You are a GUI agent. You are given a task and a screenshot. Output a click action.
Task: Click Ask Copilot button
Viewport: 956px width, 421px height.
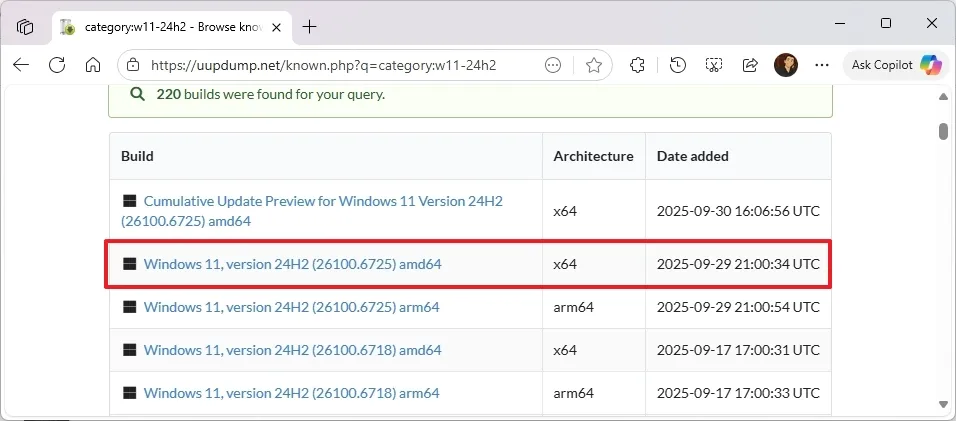895,65
